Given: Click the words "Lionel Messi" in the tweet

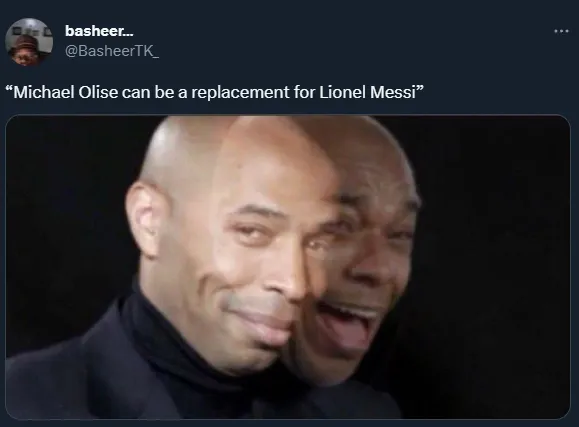Looking at the screenshot, I should (x=368, y=92).
